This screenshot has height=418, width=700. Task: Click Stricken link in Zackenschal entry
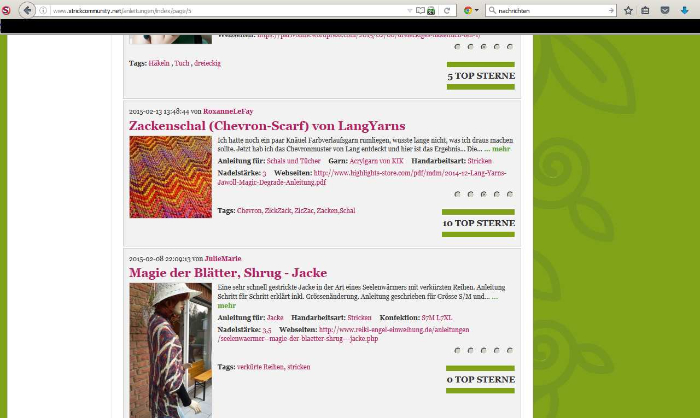pyautogui.click(x=480, y=161)
